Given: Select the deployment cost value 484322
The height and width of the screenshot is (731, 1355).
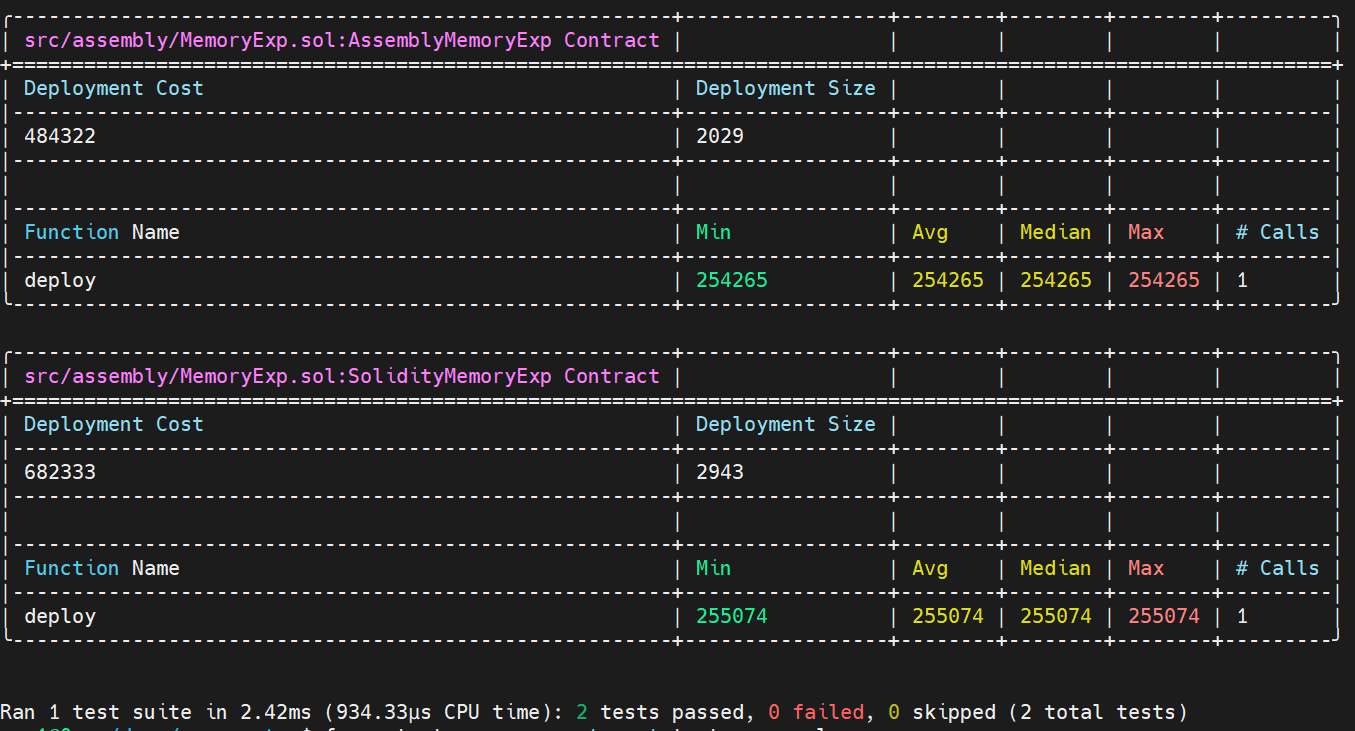Looking at the screenshot, I should pyautogui.click(x=60, y=136).
